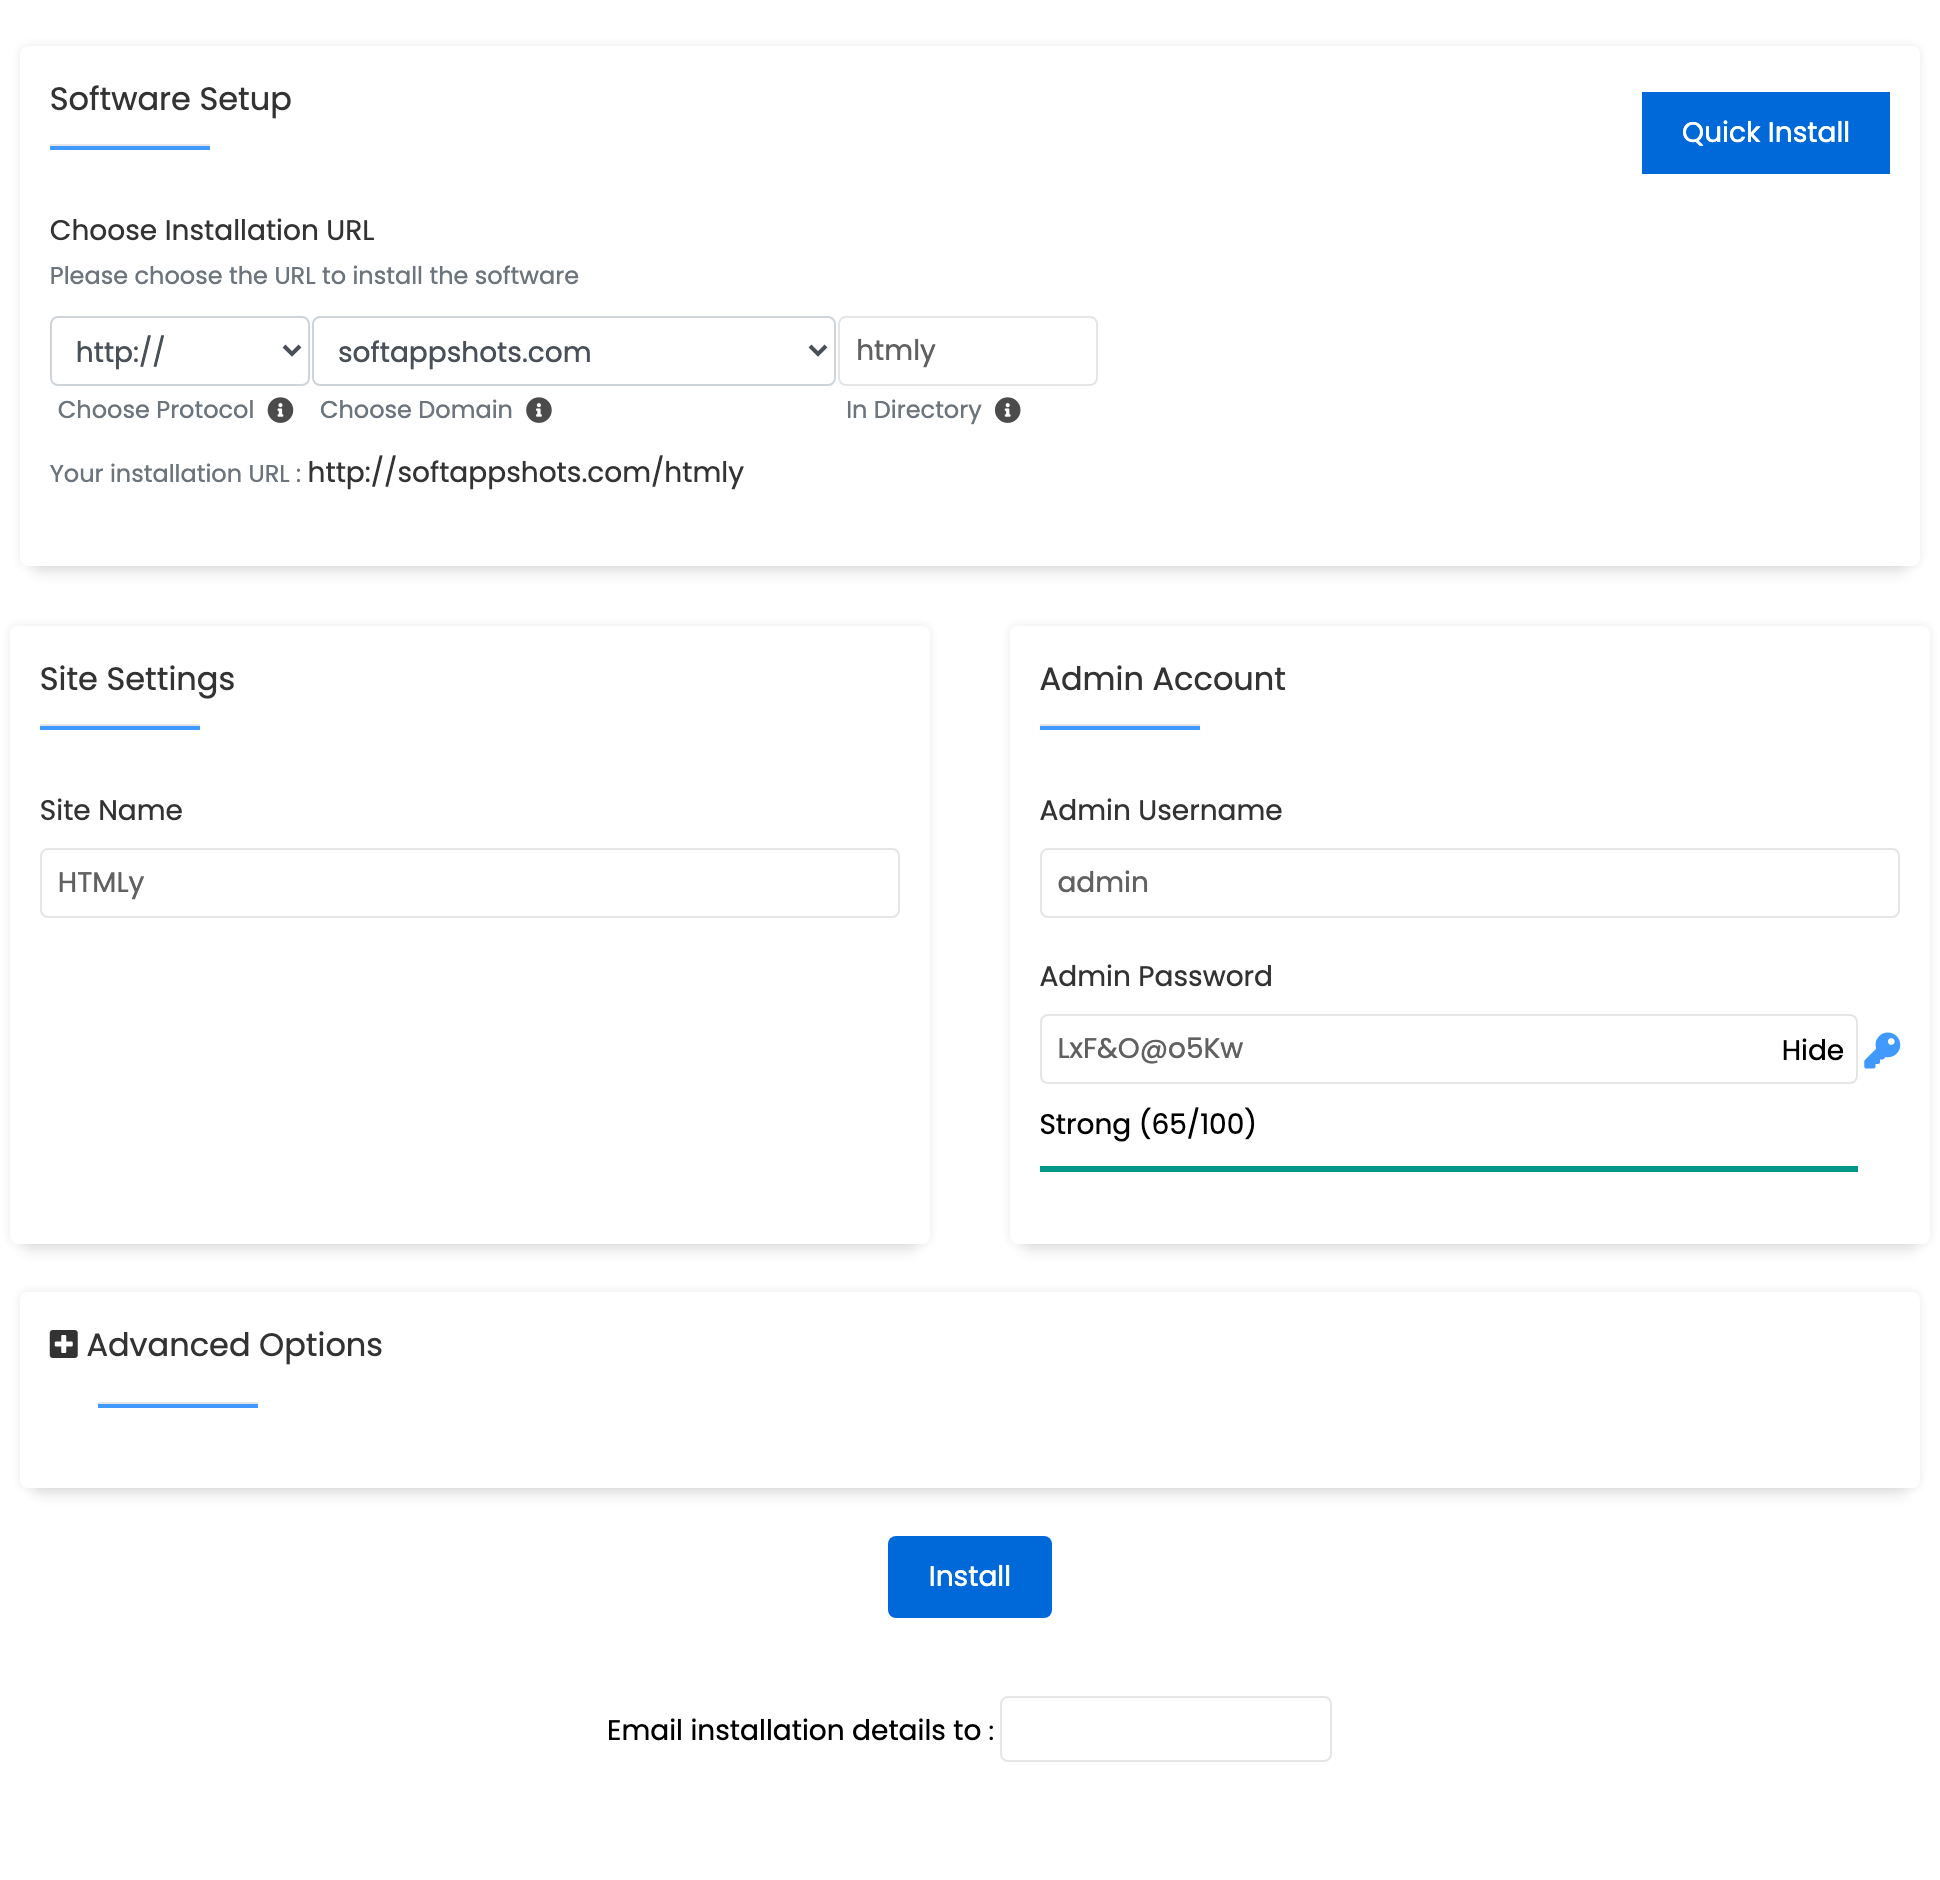Screen dimensions: 1940x1880
Task: Click inside the HTMLy site name field
Action: (x=469, y=882)
